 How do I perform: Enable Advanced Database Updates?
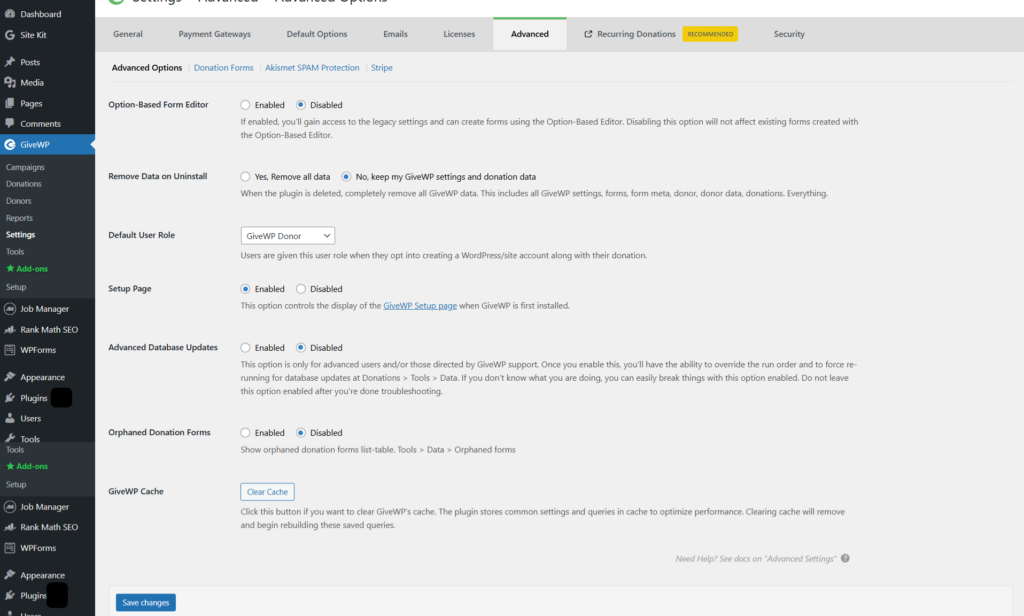[x=245, y=348]
